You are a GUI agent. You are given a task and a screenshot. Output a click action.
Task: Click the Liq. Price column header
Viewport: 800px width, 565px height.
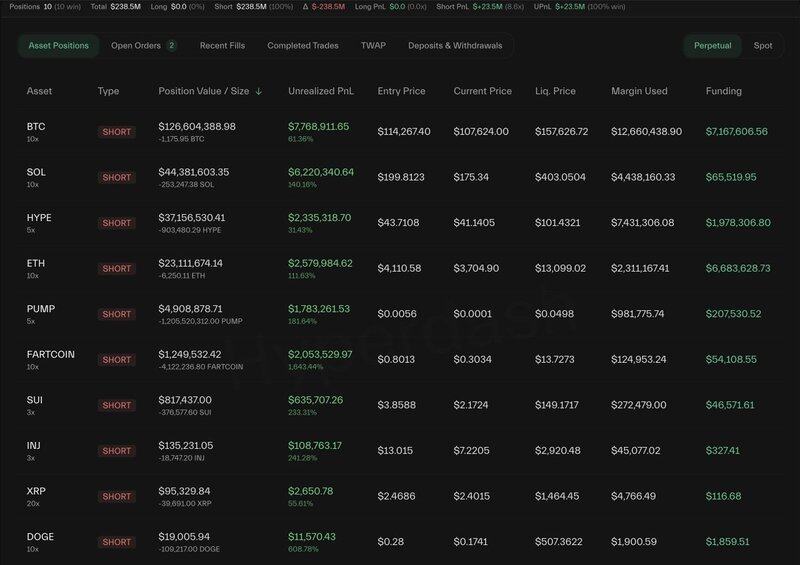tap(555, 91)
